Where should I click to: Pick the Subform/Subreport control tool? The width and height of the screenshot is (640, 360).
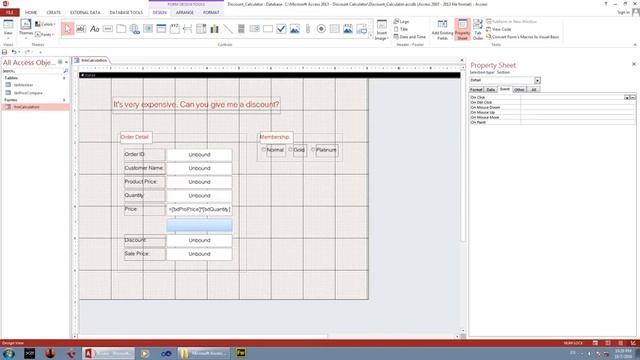point(335,29)
